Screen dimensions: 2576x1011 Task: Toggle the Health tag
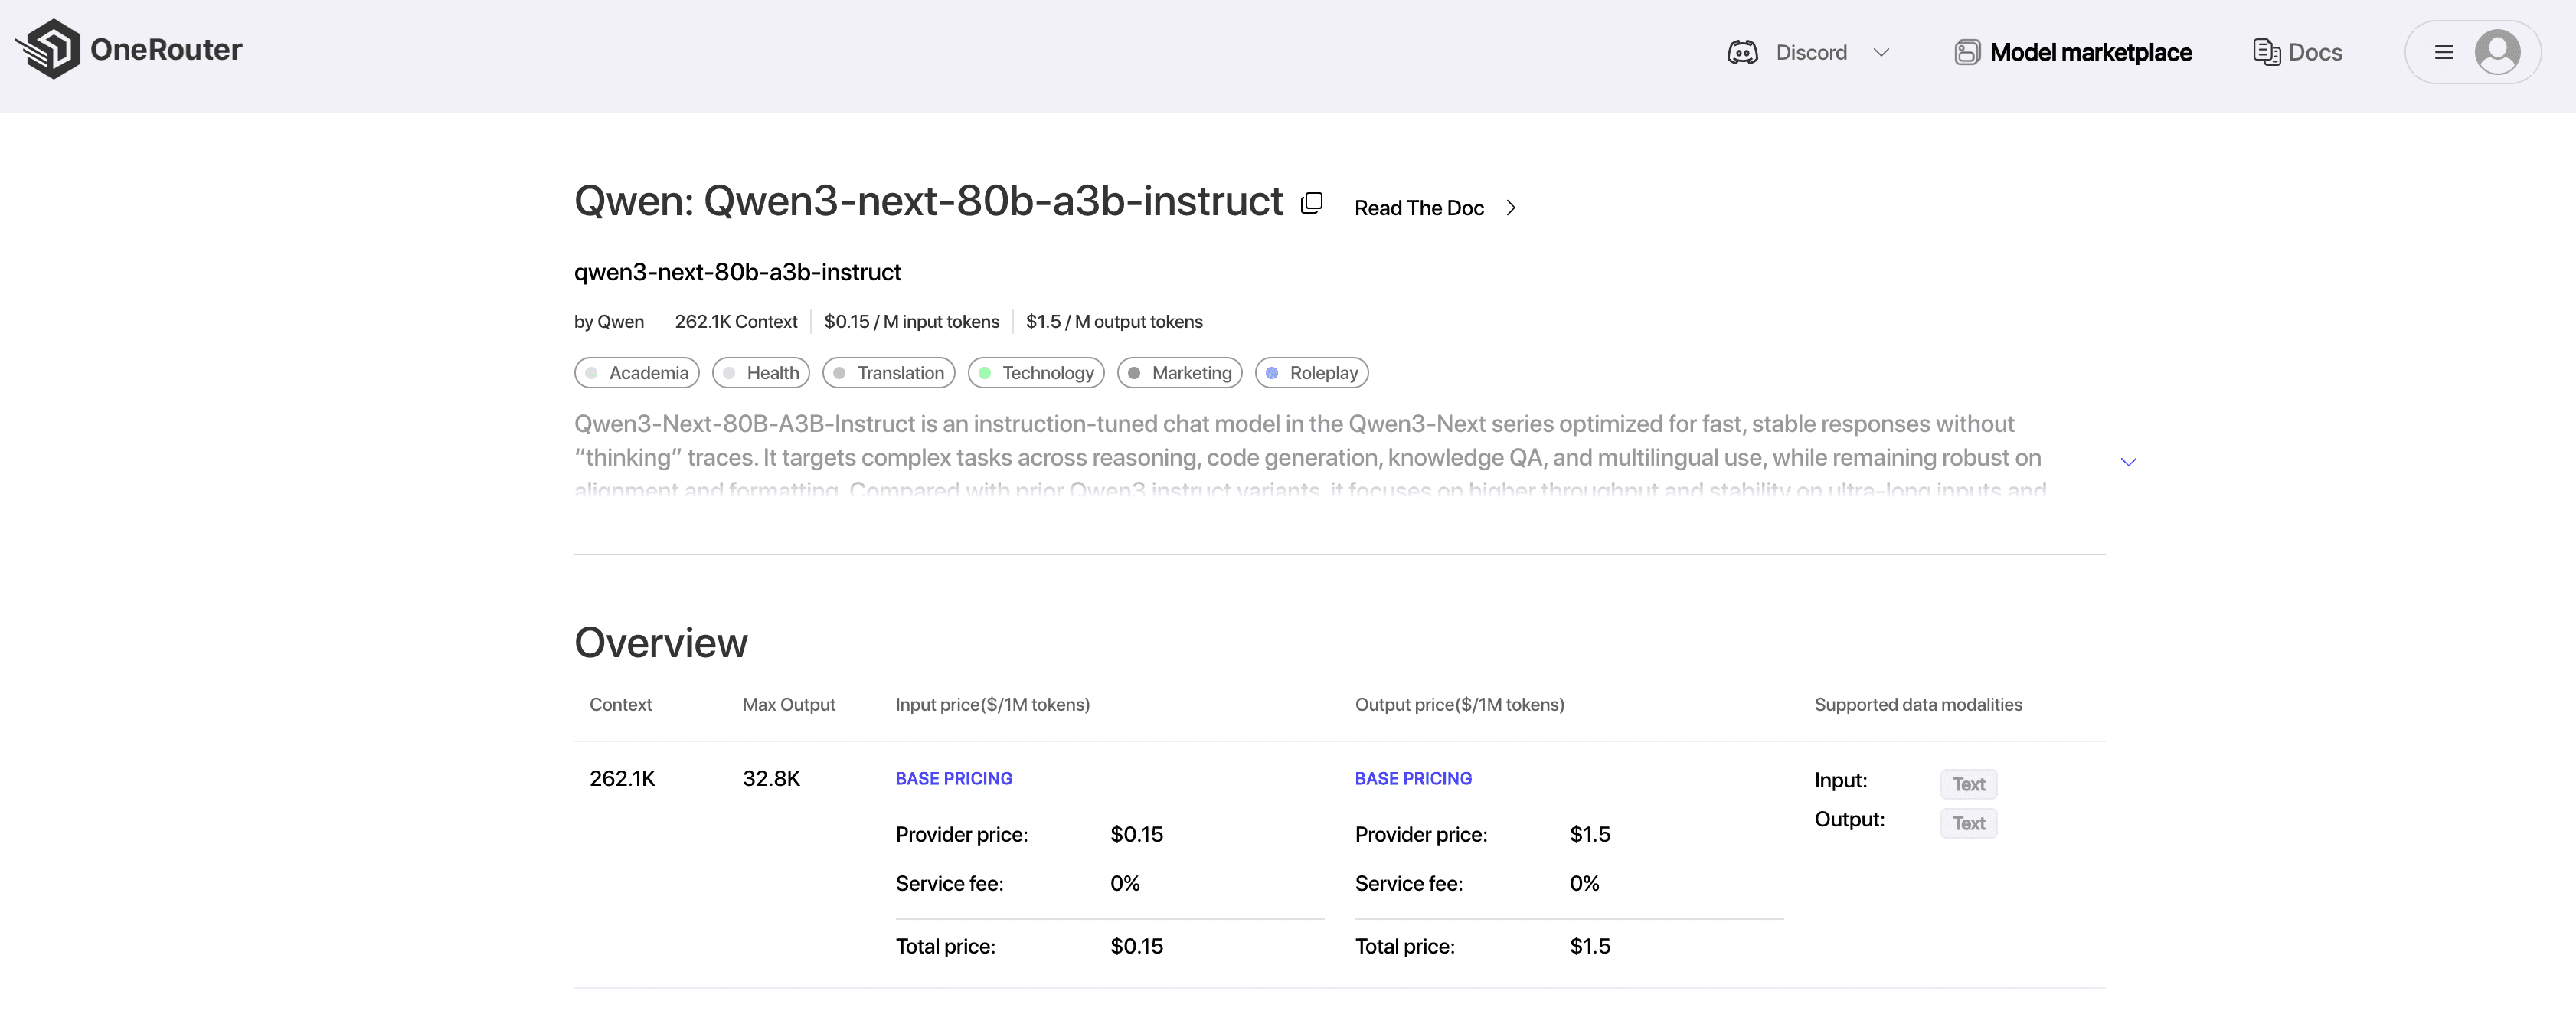tap(761, 373)
